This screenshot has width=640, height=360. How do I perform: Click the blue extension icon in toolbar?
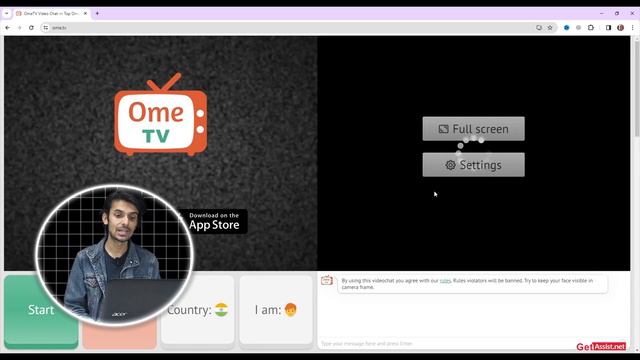pos(567,28)
